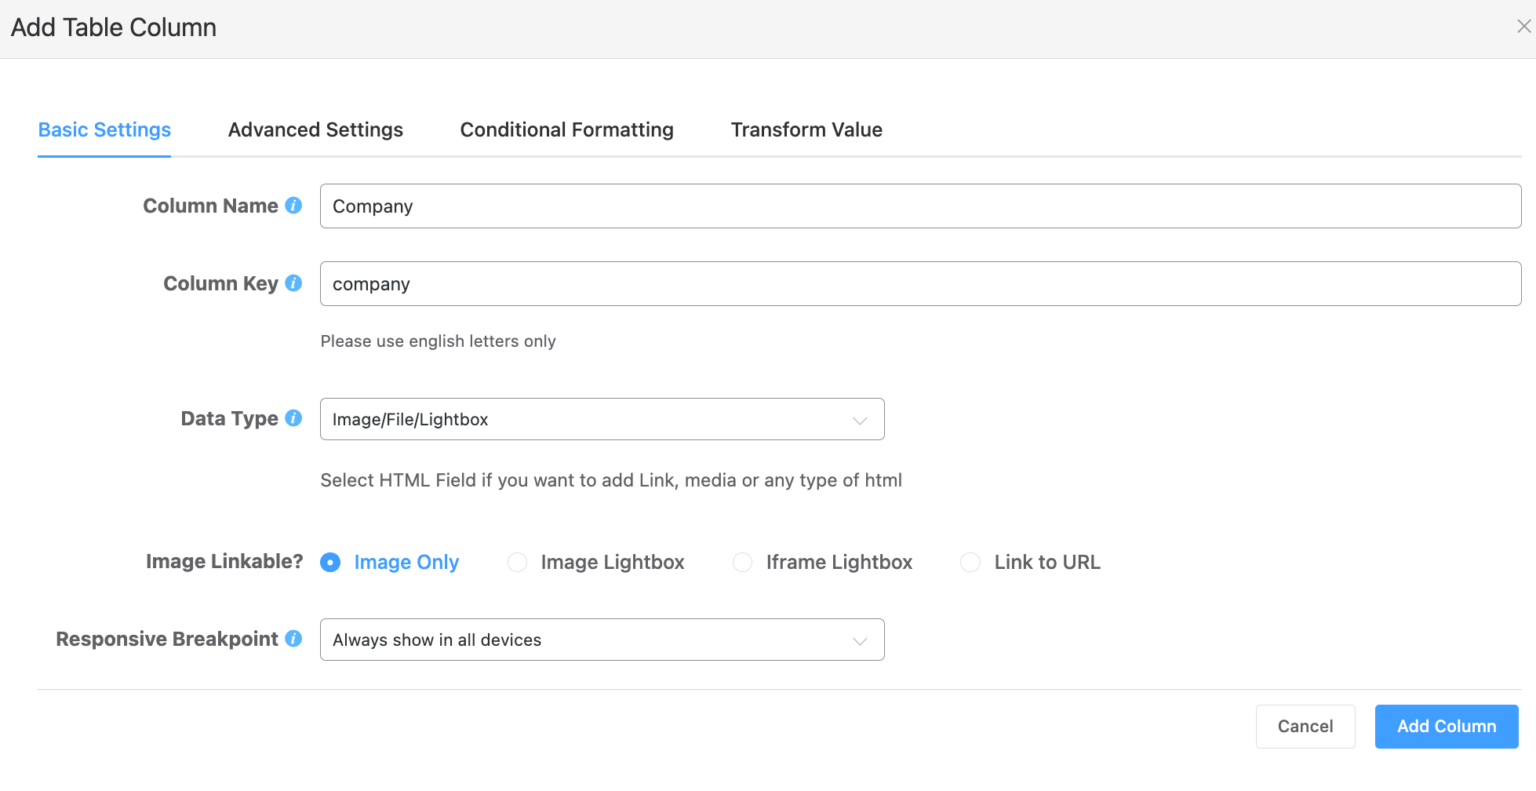Choose the Image Lightbox radio option
The height and width of the screenshot is (791, 1536).
(x=517, y=562)
